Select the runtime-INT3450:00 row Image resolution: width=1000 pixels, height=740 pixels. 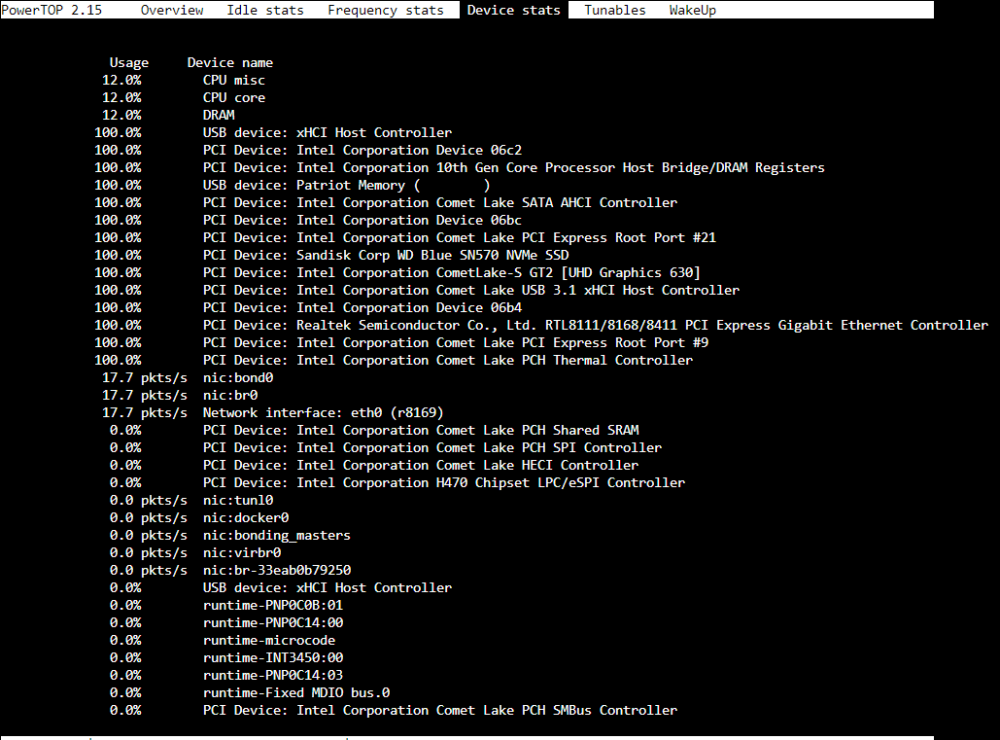click(x=226, y=658)
